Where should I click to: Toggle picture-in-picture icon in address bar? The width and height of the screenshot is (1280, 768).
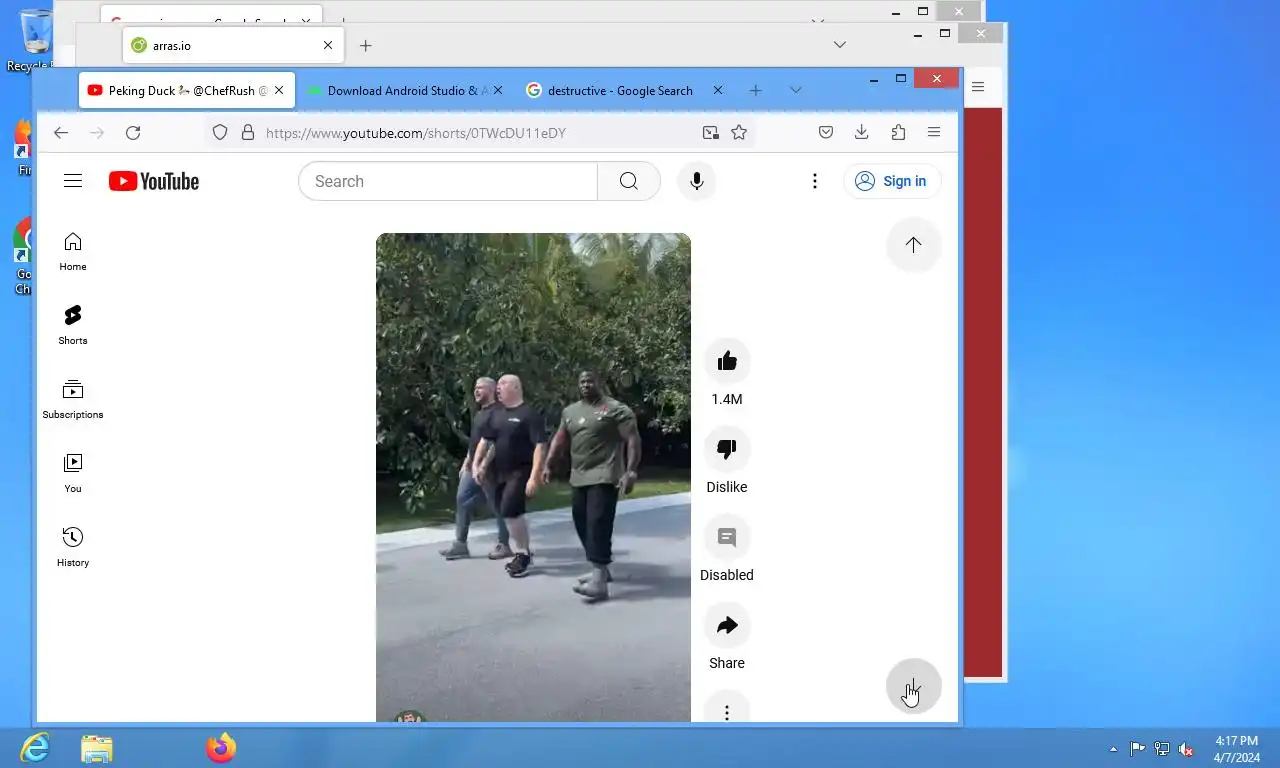(710, 133)
